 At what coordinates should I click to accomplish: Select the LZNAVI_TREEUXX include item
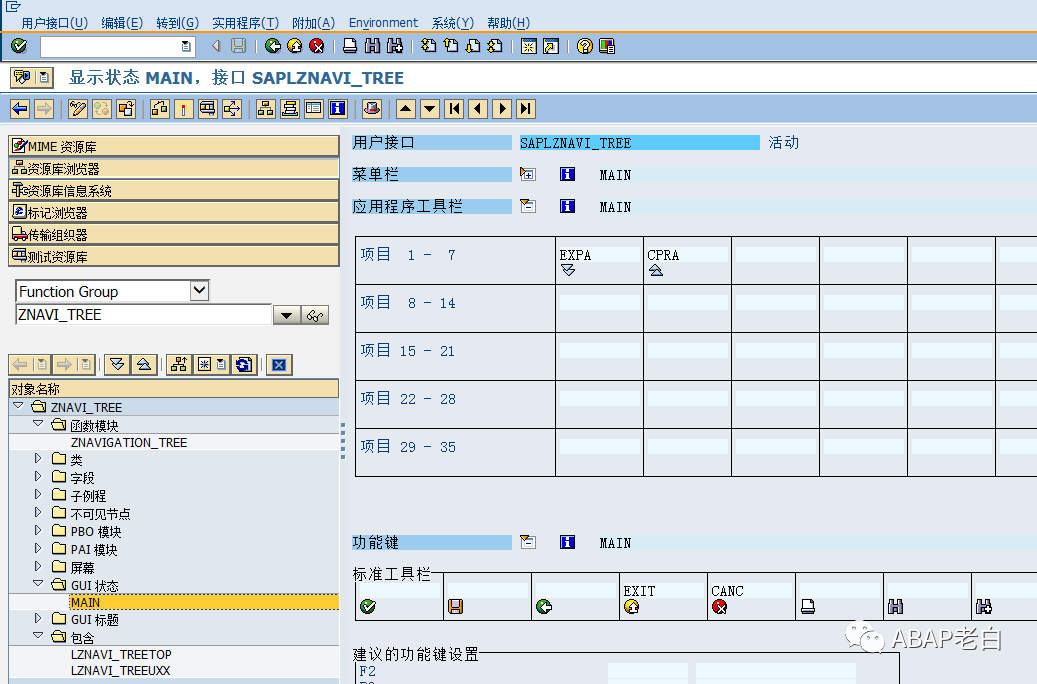tap(120, 671)
